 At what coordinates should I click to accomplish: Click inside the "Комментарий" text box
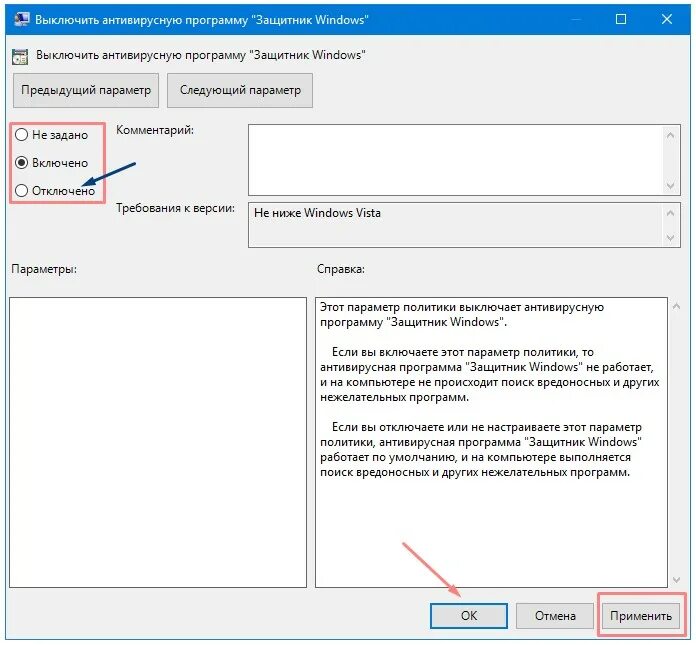[x=455, y=160]
